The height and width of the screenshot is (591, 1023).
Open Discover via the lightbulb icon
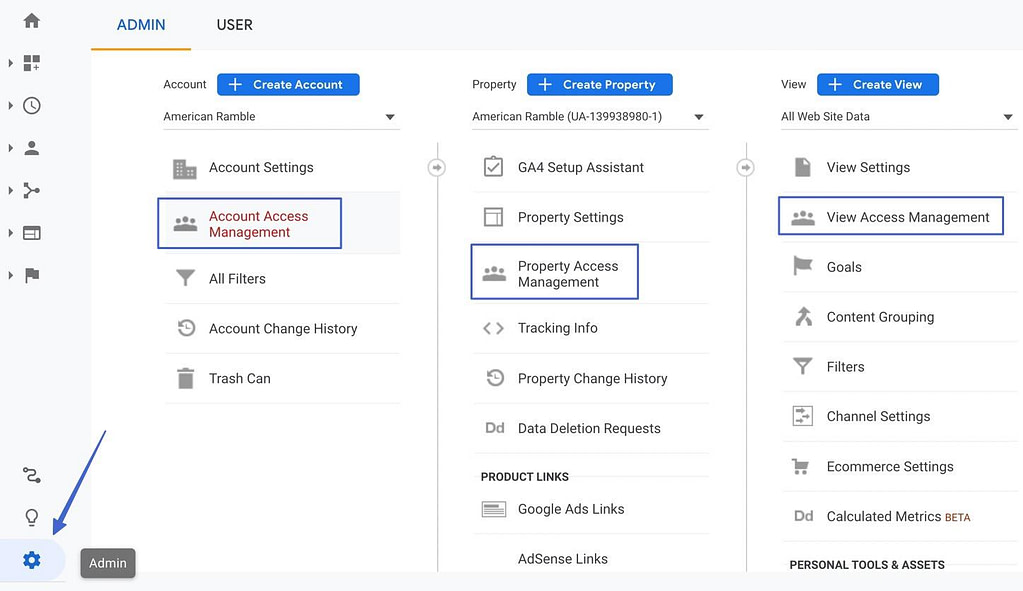pos(31,517)
